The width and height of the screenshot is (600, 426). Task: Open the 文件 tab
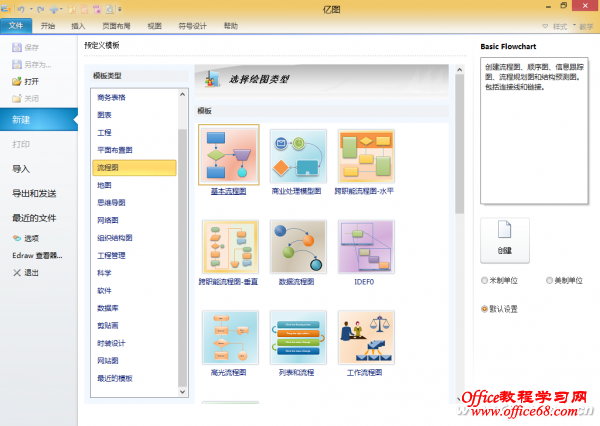16,26
